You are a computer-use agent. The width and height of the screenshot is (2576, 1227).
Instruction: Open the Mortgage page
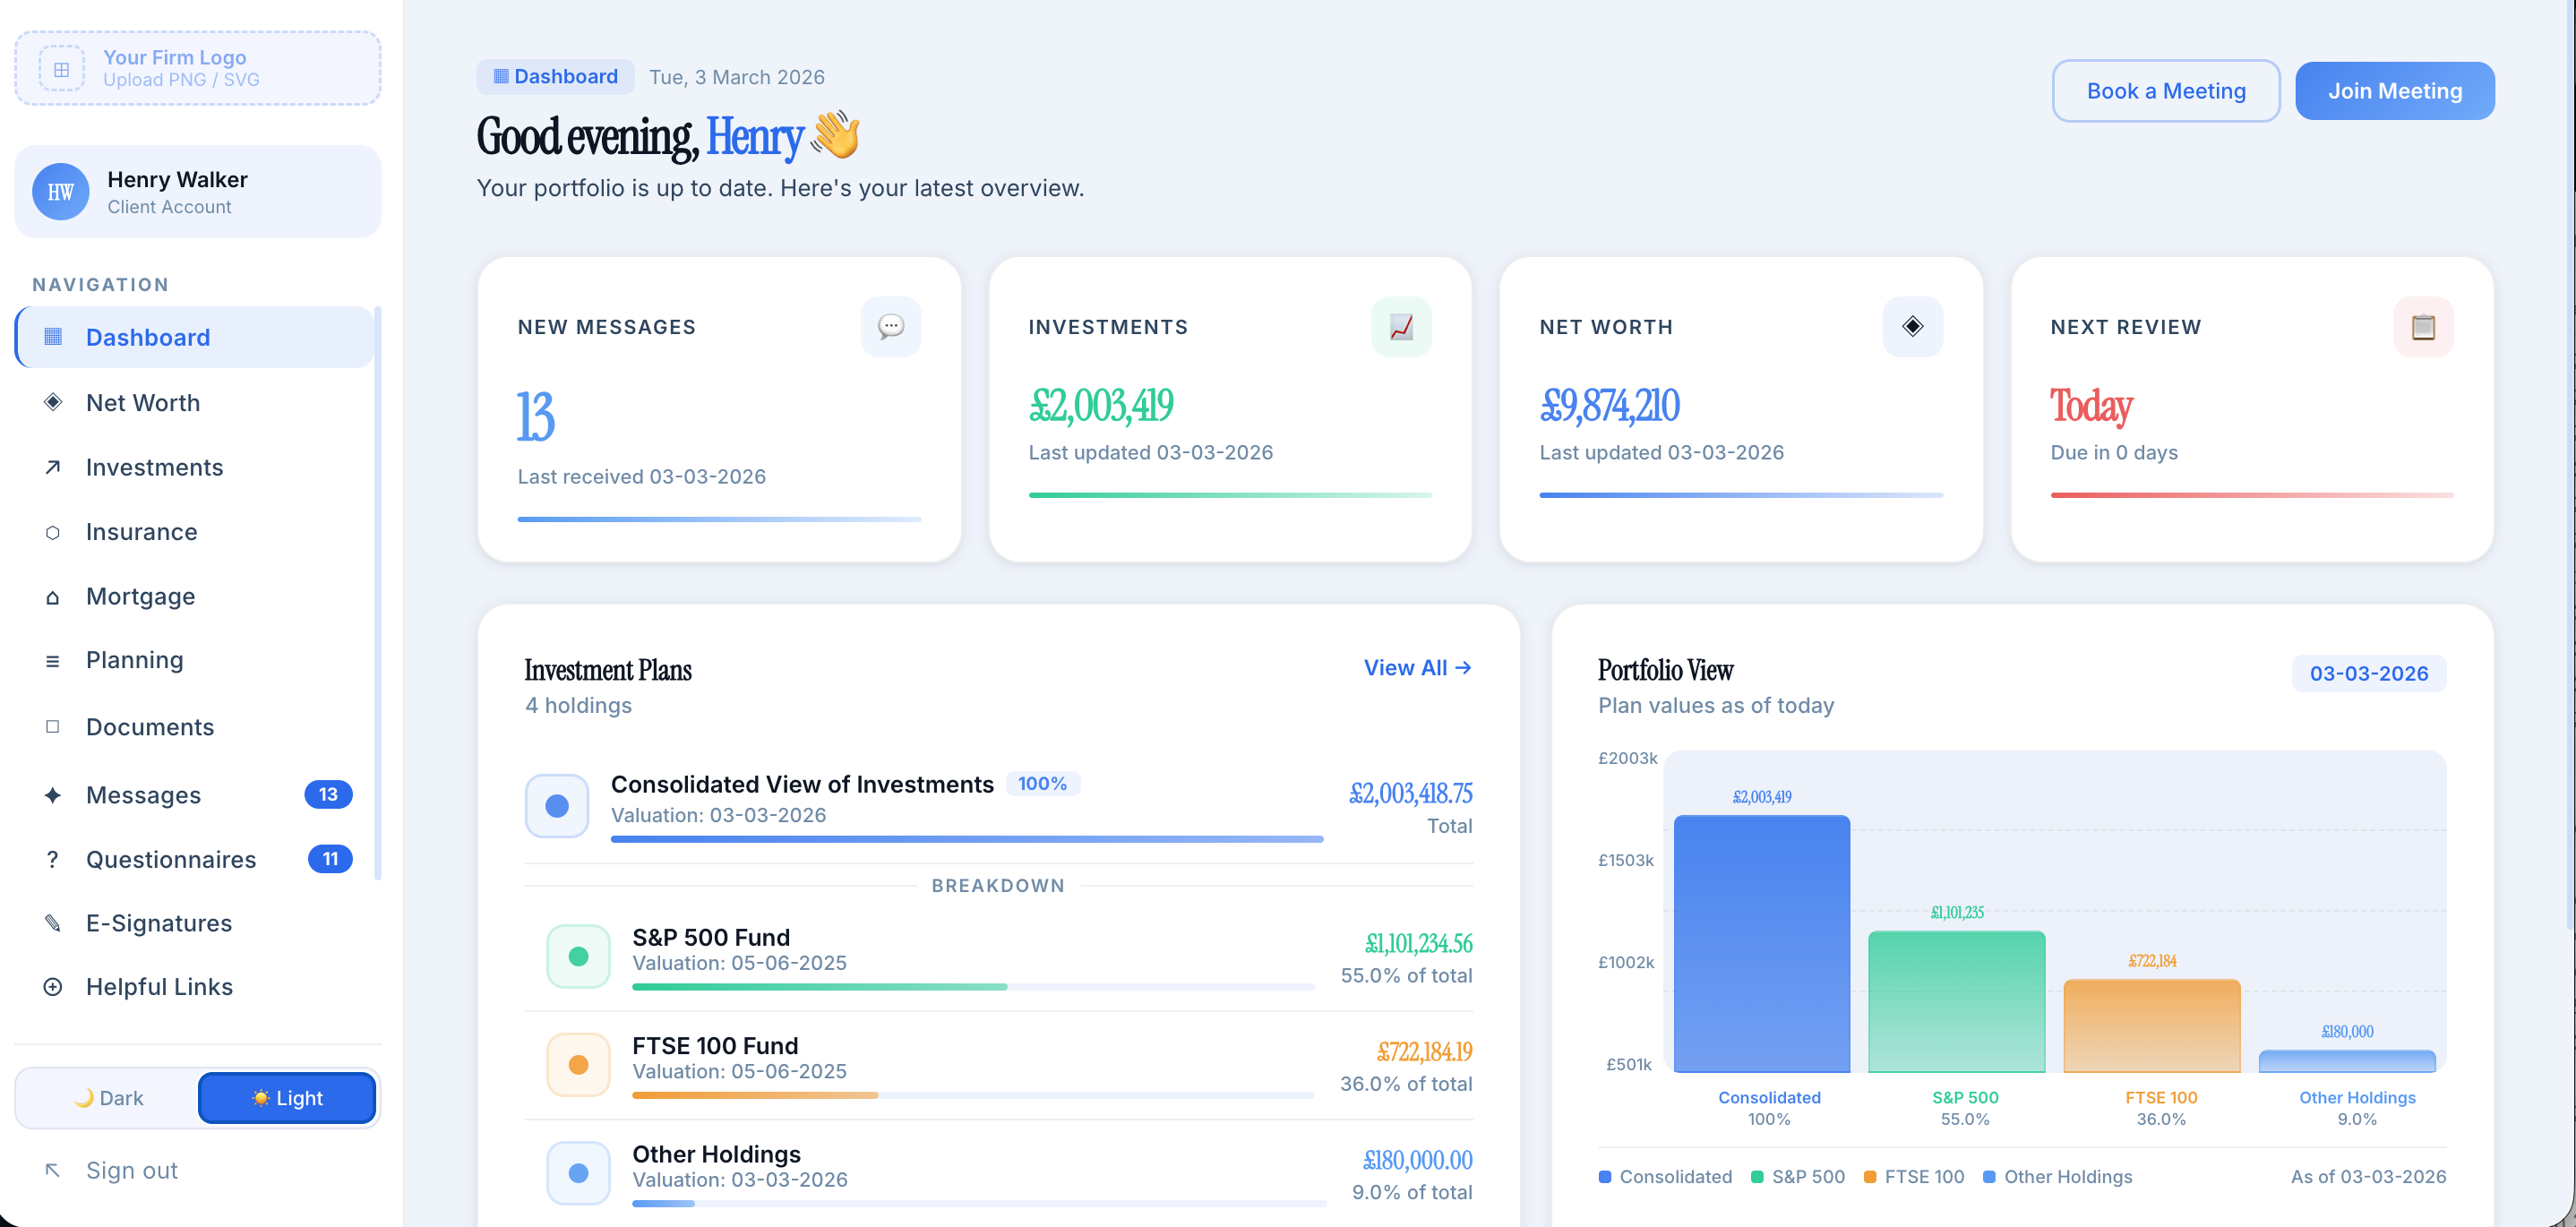pyautogui.click(x=195, y=597)
